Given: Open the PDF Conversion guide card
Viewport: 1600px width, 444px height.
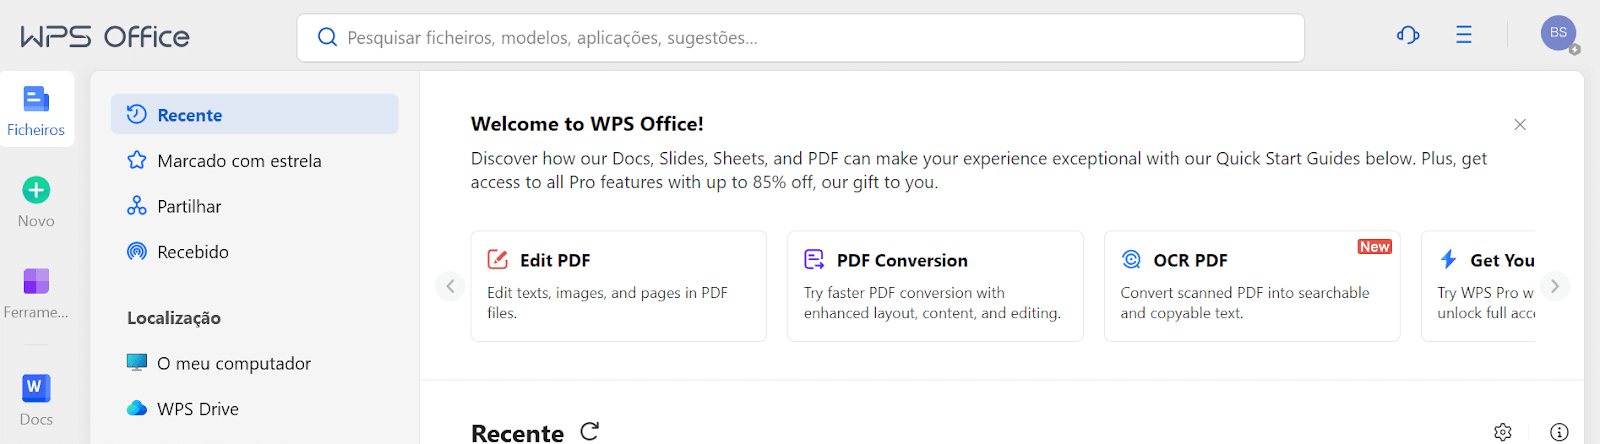Looking at the screenshot, I should [935, 286].
